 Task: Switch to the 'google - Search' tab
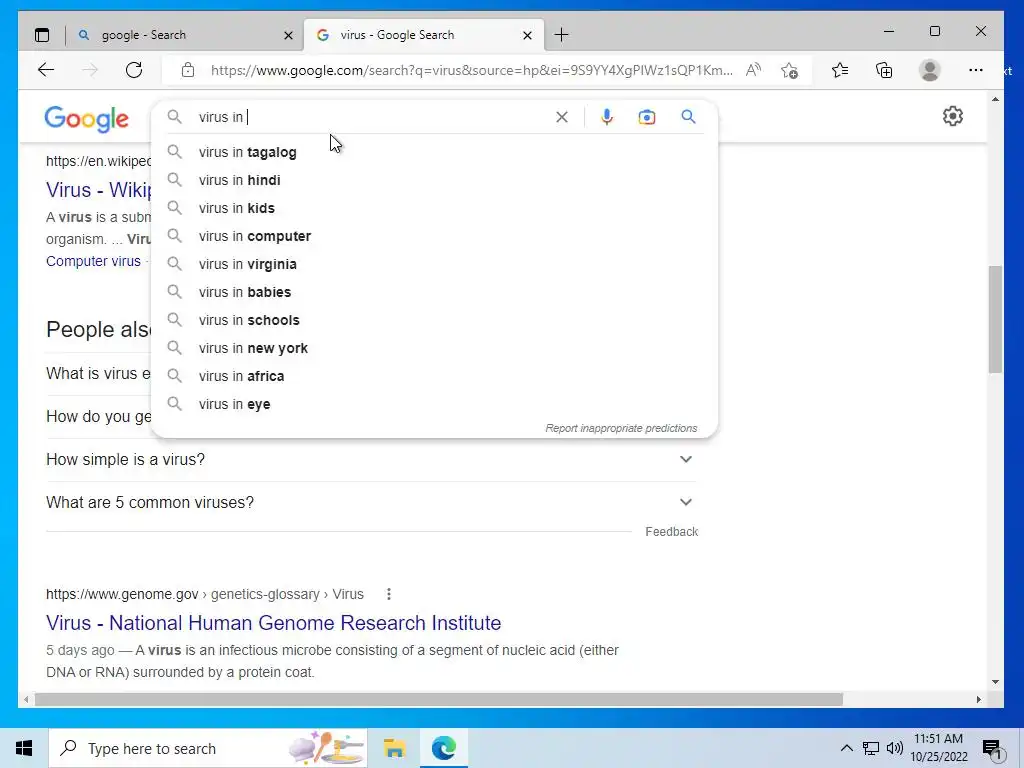(185, 35)
